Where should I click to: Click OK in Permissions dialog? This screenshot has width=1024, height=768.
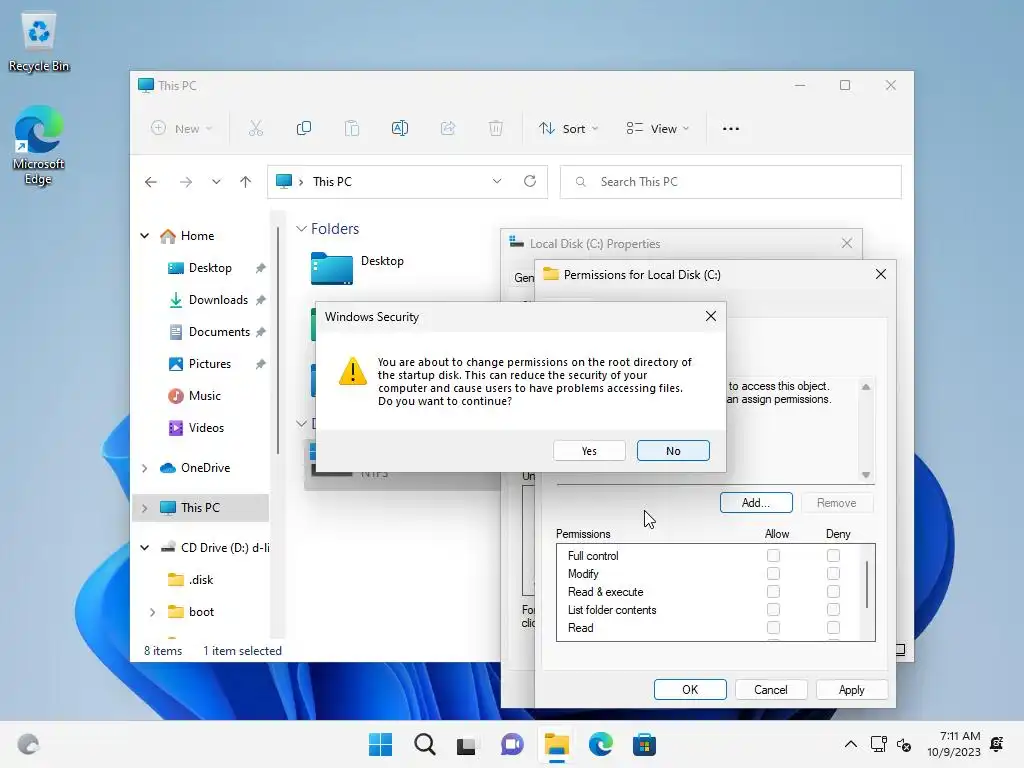point(690,690)
